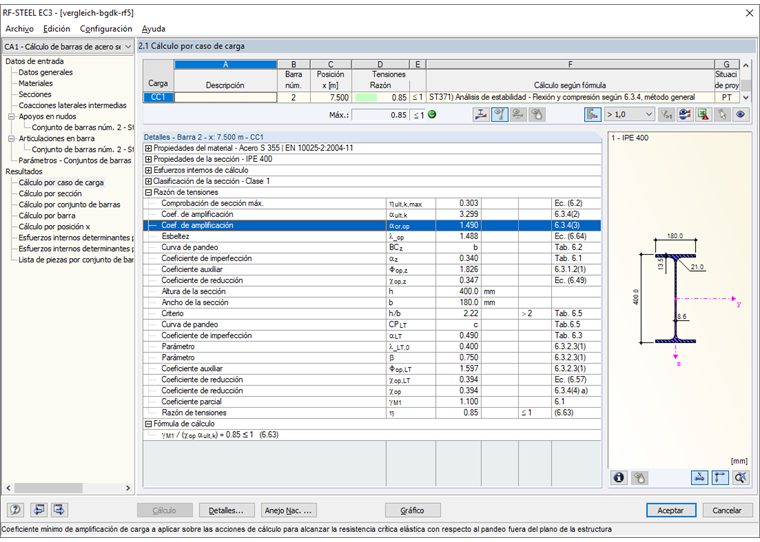The width and height of the screenshot is (760, 542).
Task: Click the Máx. value field showing 0.85
Action: pos(380,115)
